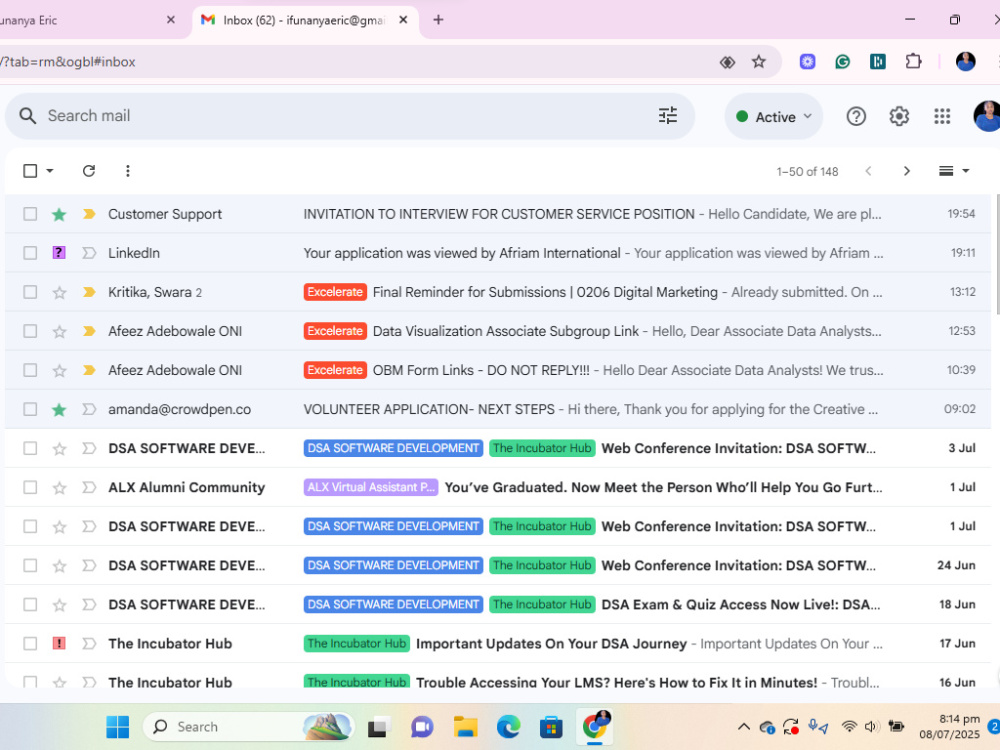Check the 3 Jul DSA SOFTWARE email
1000x750 pixels.
click(30, 448)
